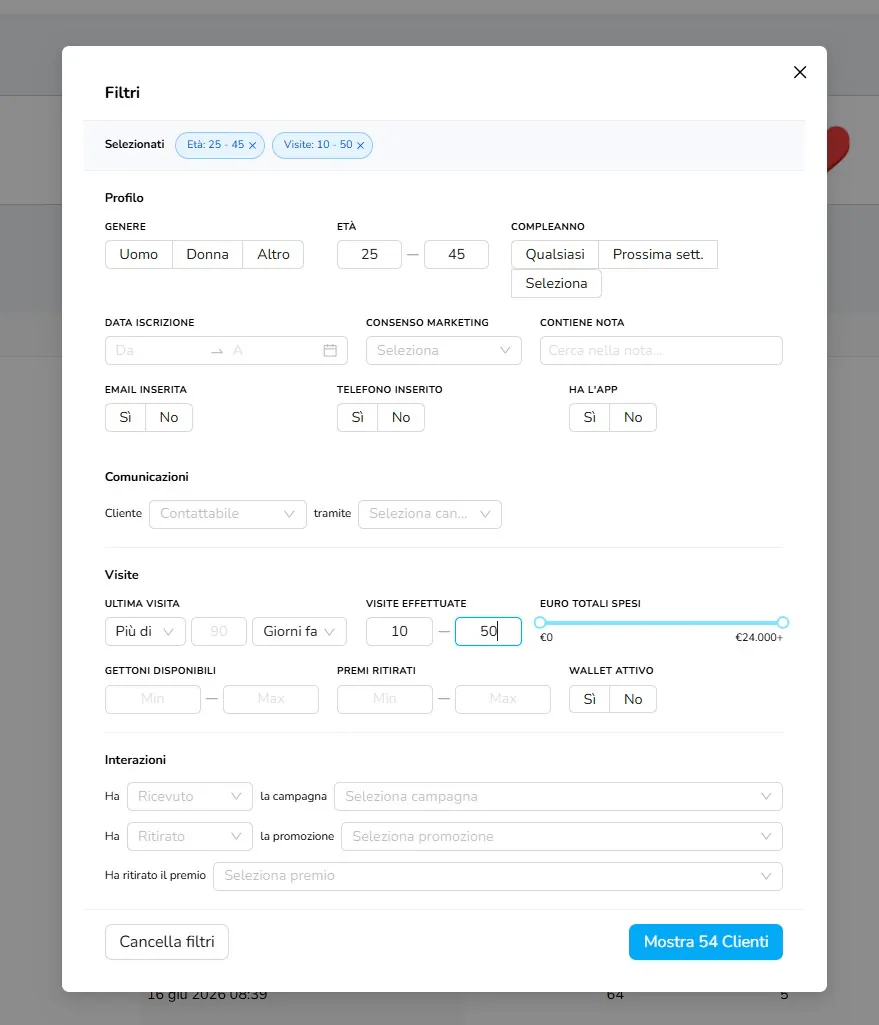Set Ha l'App to Sì

click(x=589, y=418)
